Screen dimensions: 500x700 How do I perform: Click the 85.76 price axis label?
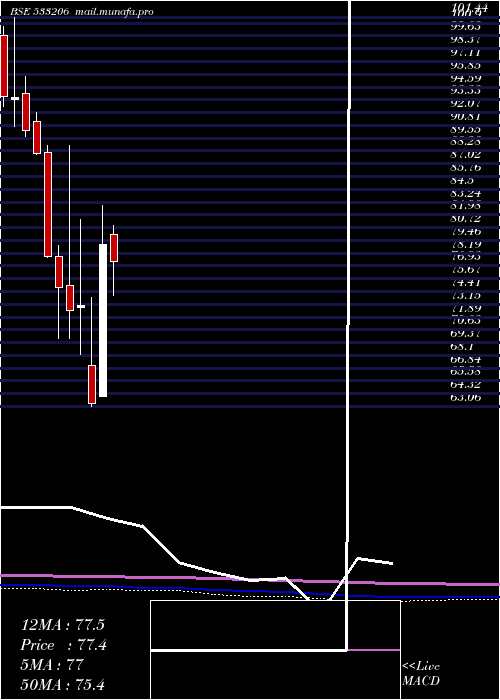coord(466,168)
